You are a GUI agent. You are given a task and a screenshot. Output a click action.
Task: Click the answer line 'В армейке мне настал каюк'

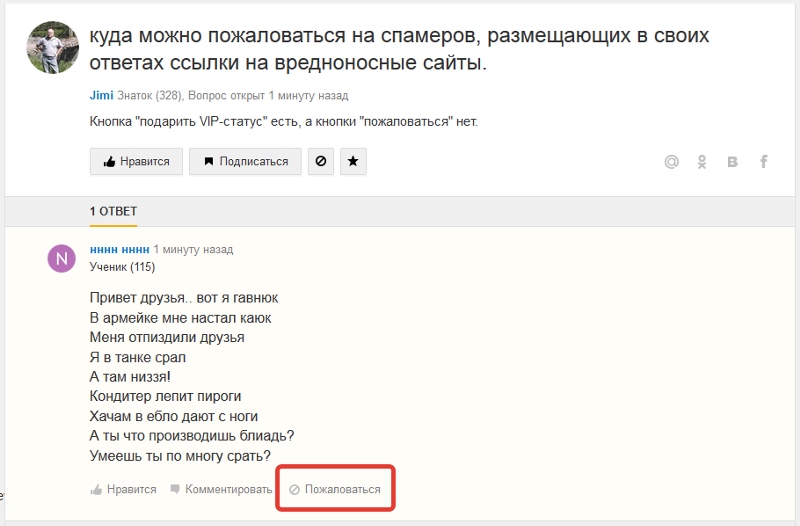181,318
